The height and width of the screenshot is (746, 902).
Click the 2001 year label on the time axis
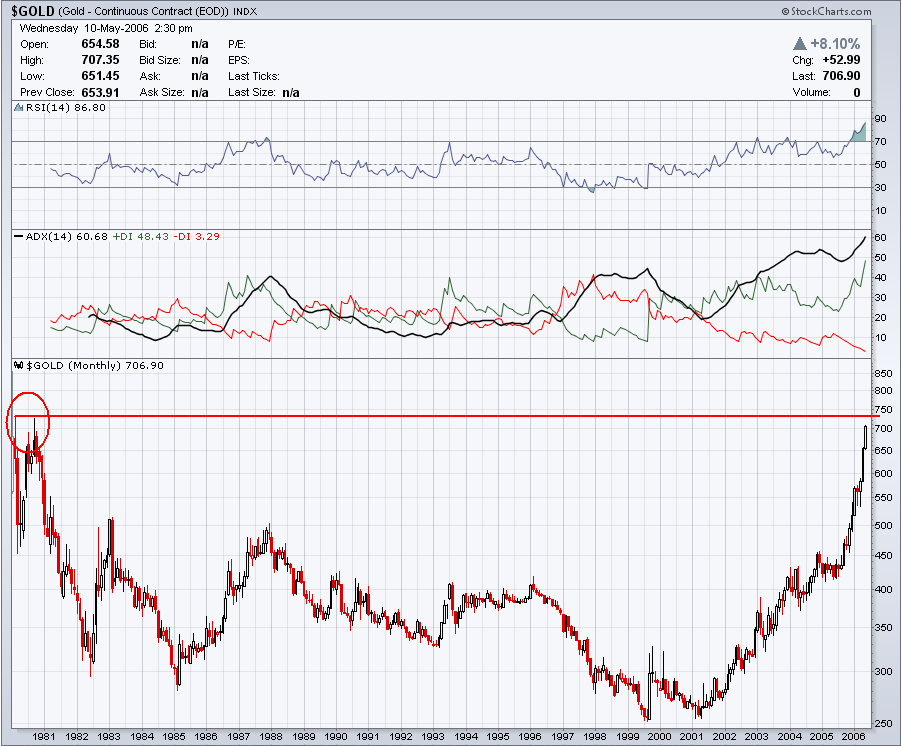(692, 737)
